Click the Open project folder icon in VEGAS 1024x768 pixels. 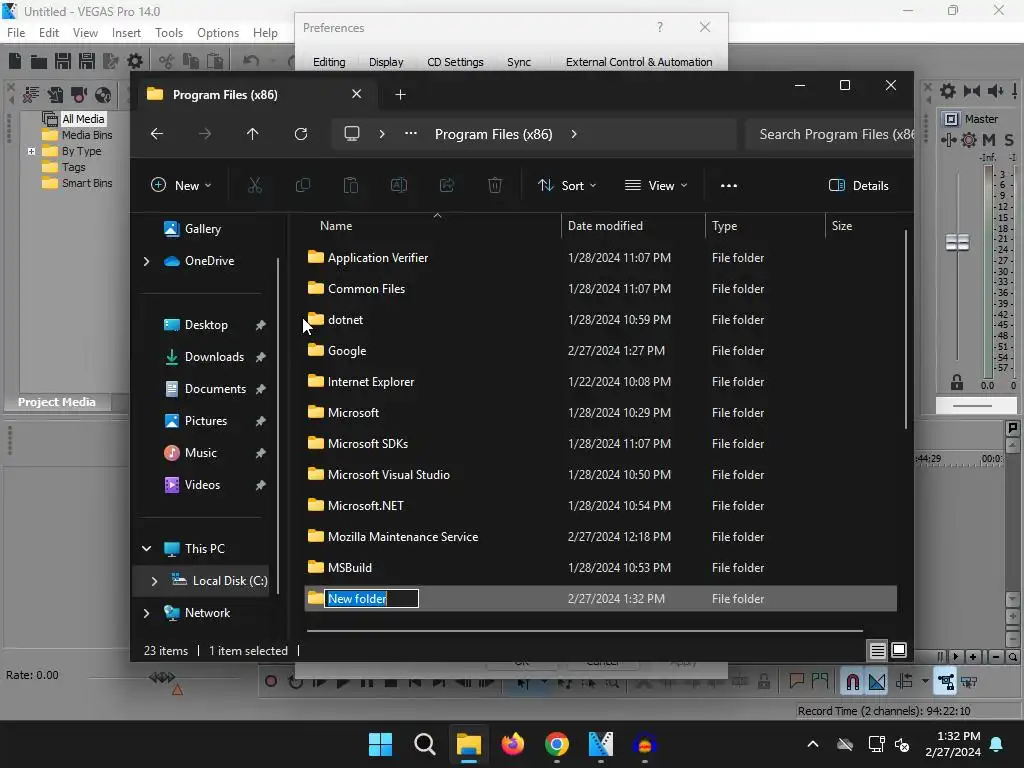pyautogui.click(x=39, y=61)
